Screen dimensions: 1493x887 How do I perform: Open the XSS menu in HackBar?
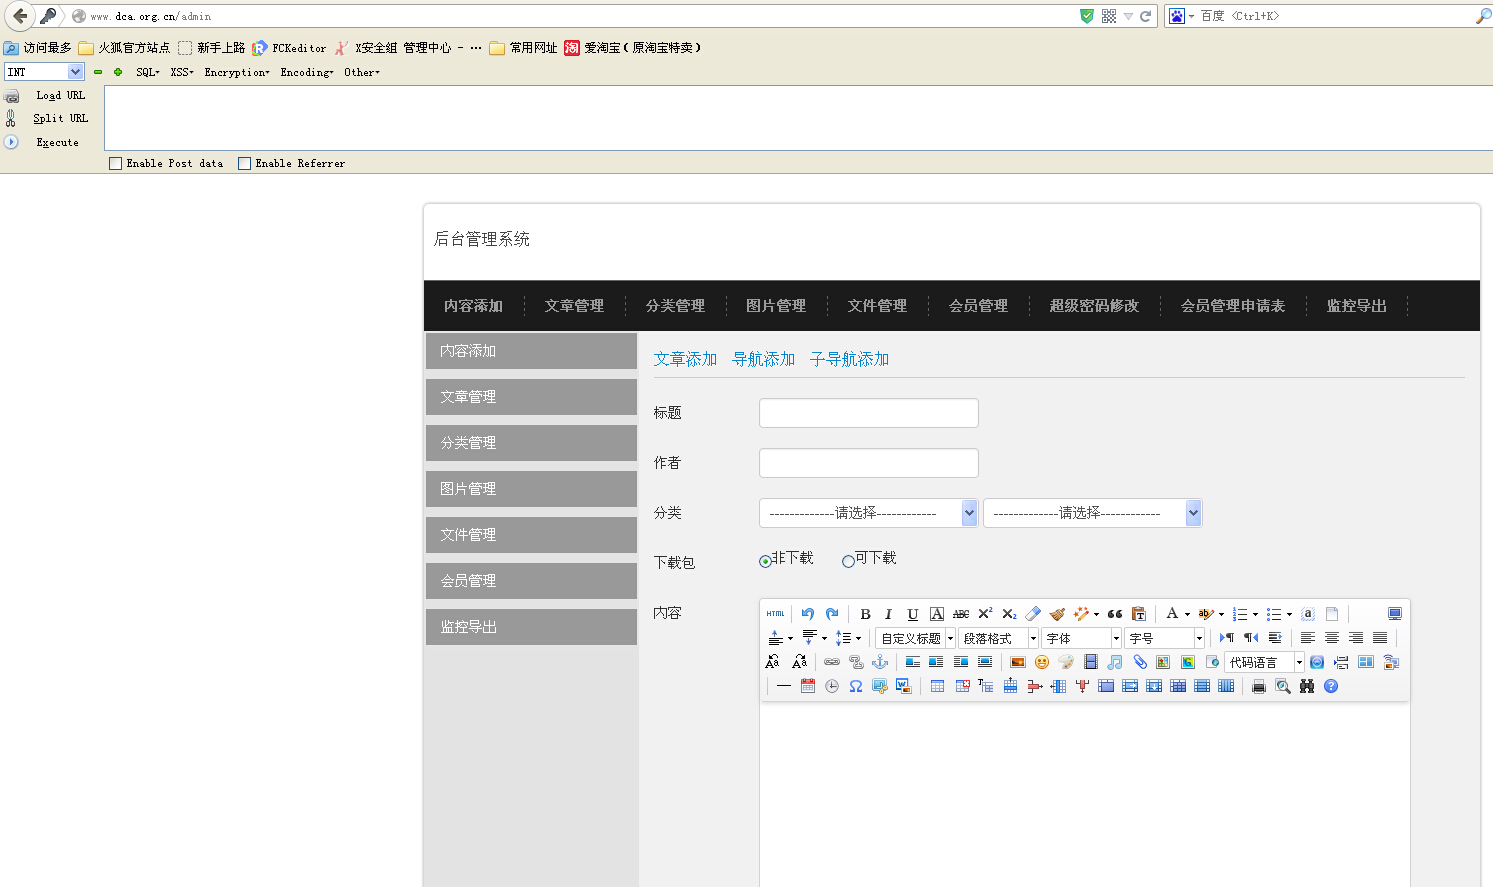point(182,72)
